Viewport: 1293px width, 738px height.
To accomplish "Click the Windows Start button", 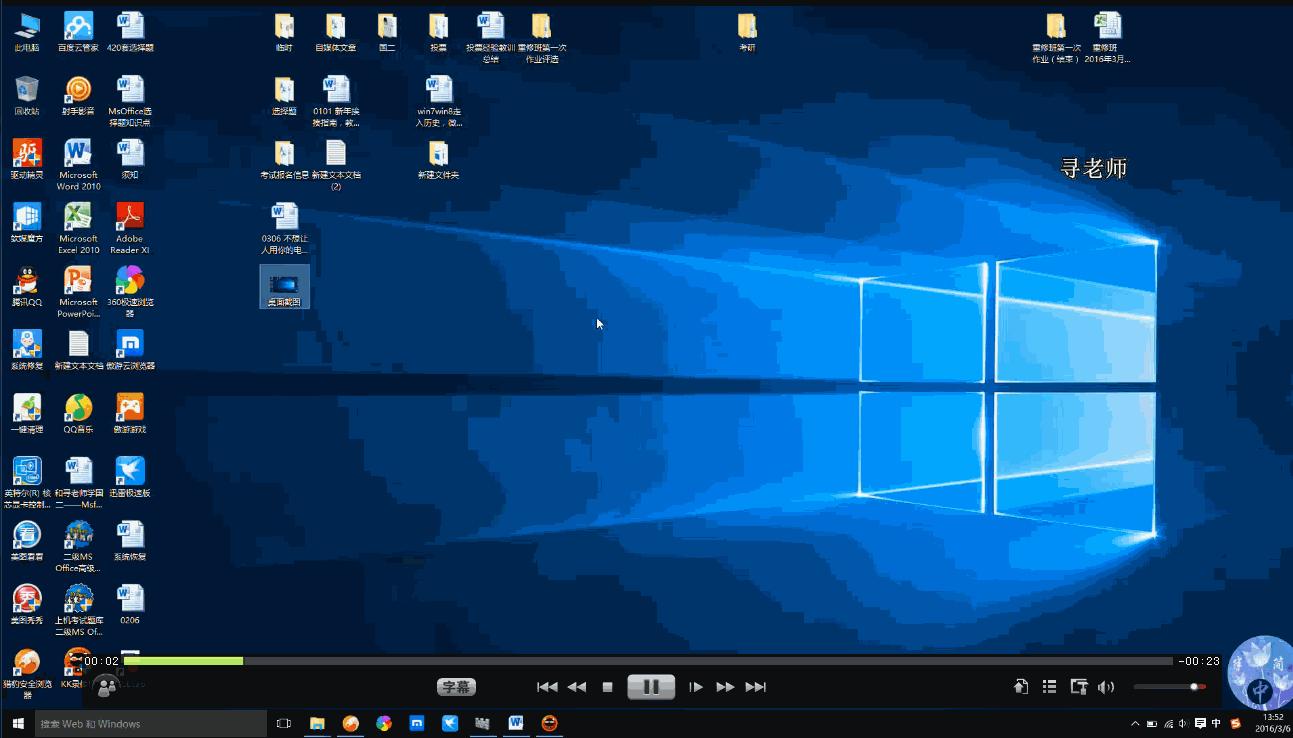I will point(18,723).
